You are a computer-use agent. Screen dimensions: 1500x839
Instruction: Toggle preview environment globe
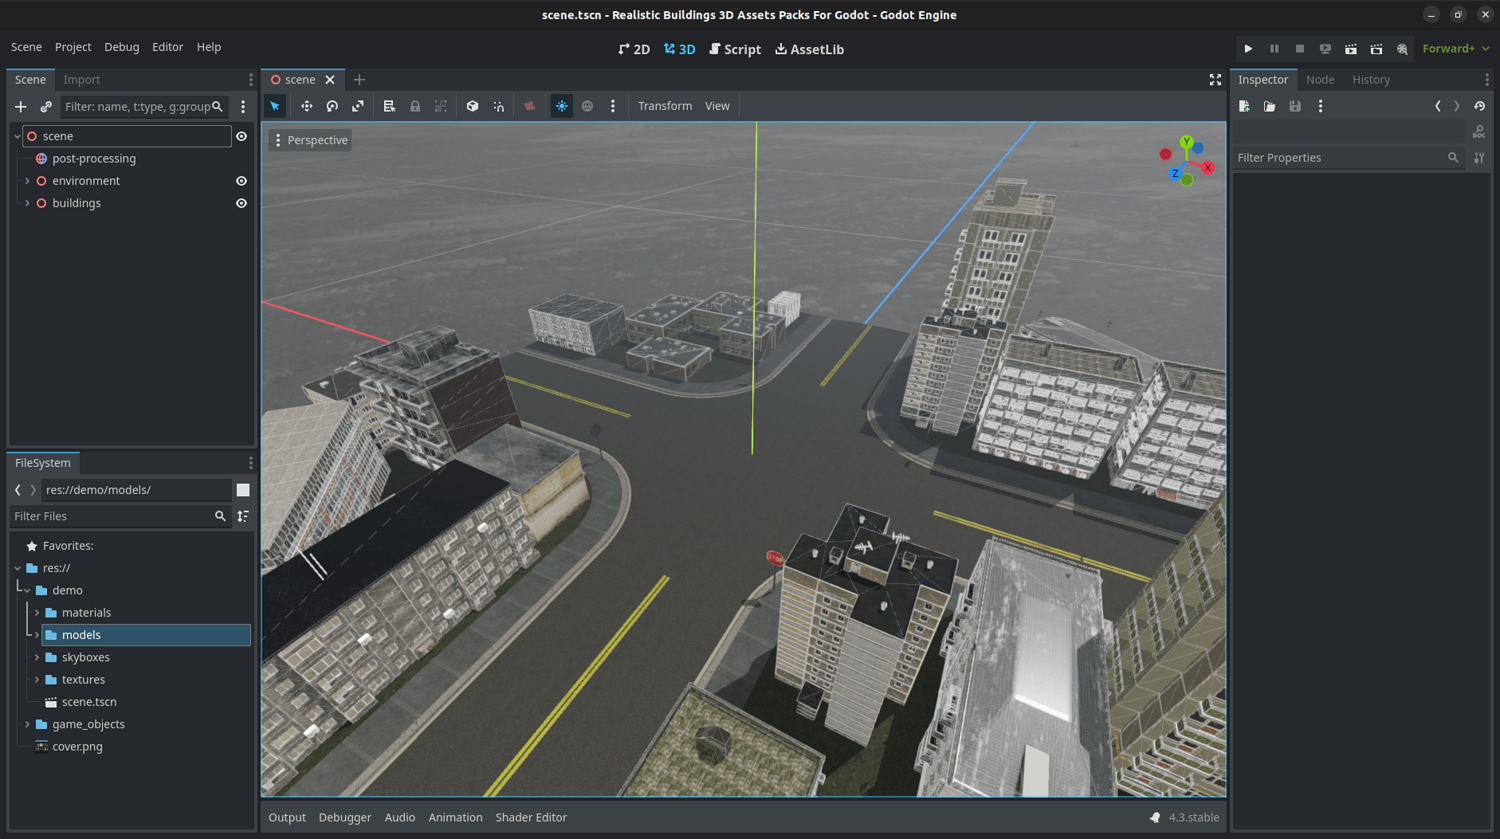click(587, 106)
